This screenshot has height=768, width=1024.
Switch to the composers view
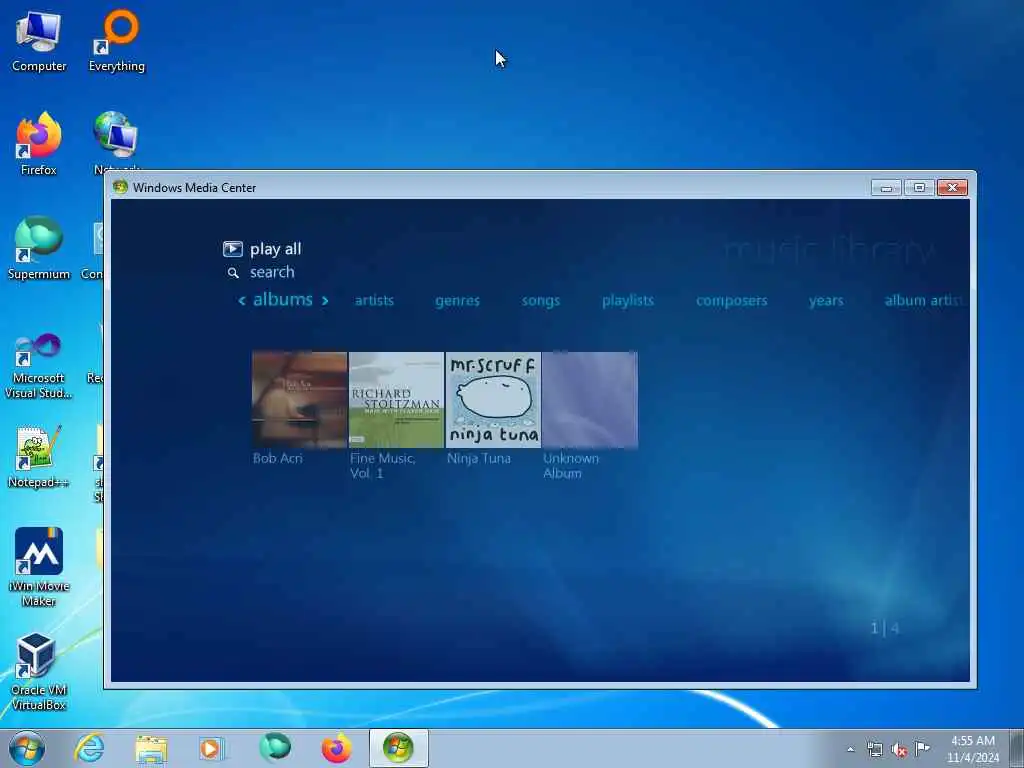pyautogui.click(x=731, y=300)
